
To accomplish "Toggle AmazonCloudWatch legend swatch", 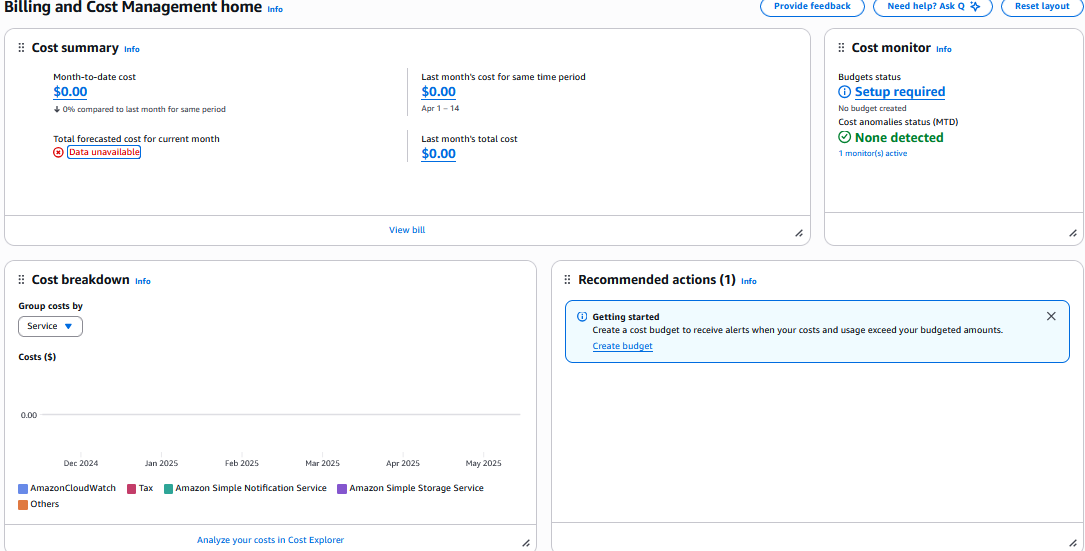I will (23, 489).
